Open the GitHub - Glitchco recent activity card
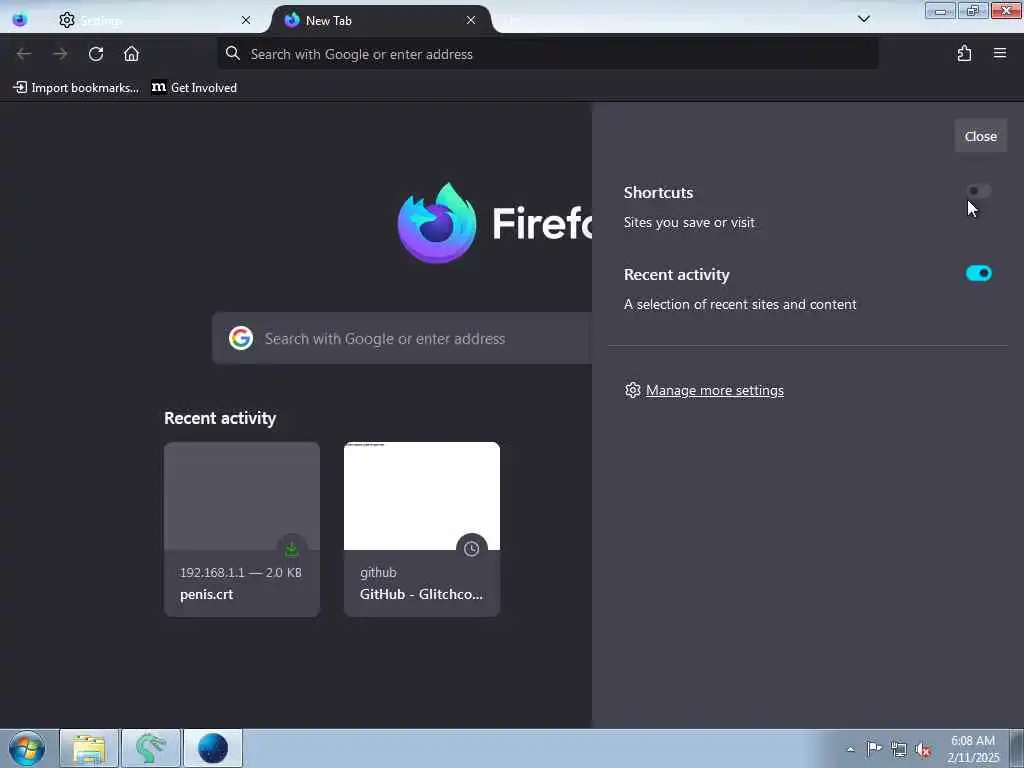 tap(422, 529)
